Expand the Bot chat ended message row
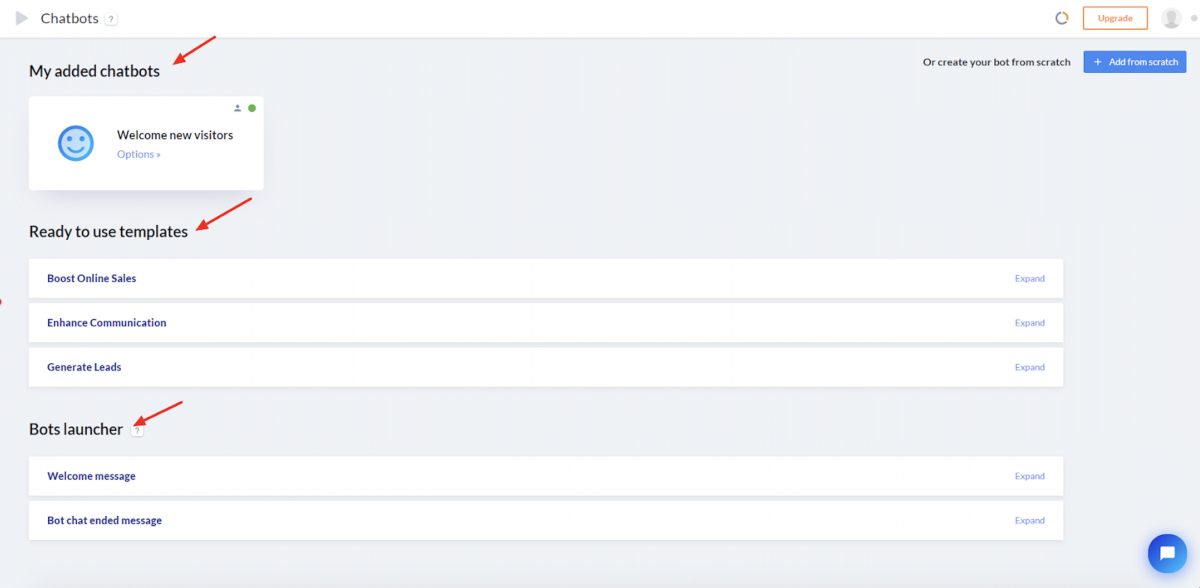Viewport: 1200px width, 588px height. (1029, 520)
